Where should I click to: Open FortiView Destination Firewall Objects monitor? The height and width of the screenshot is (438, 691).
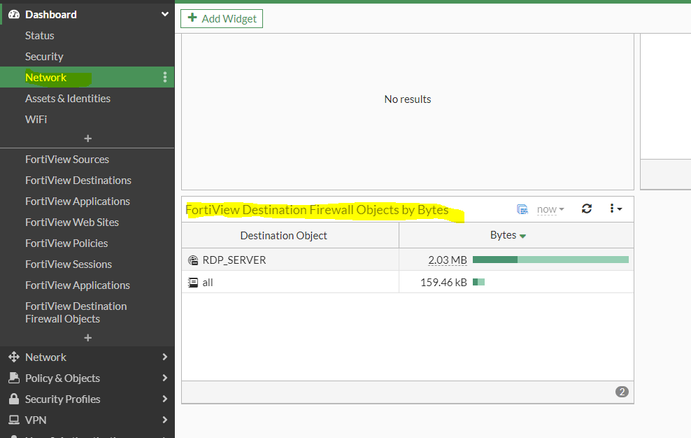pos(76,312)
